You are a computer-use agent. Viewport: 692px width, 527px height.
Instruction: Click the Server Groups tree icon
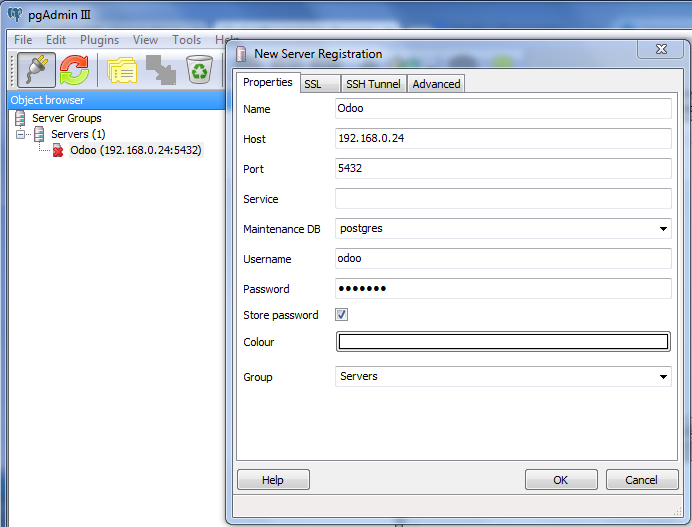click(x=20, y=118)
